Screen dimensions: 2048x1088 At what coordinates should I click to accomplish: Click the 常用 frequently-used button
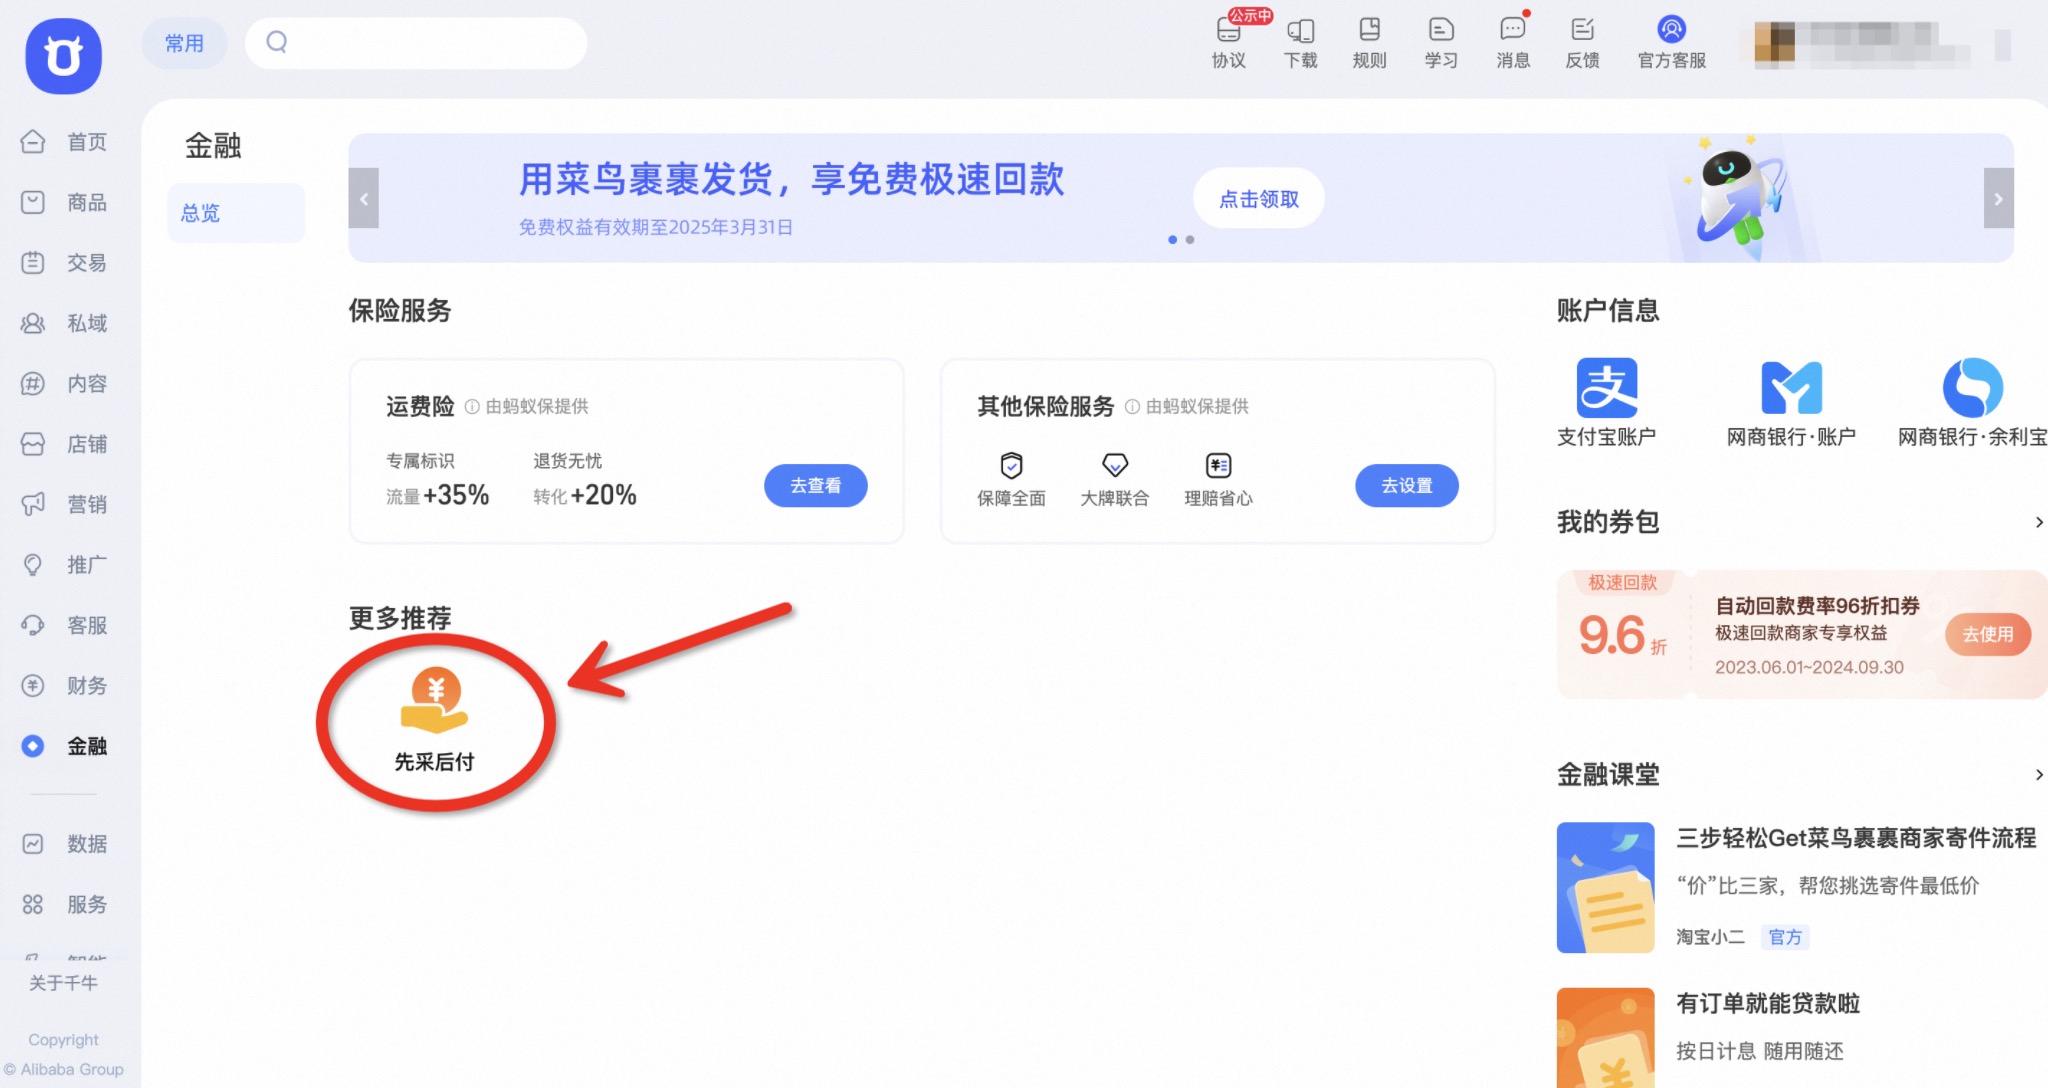pos(184,43)
